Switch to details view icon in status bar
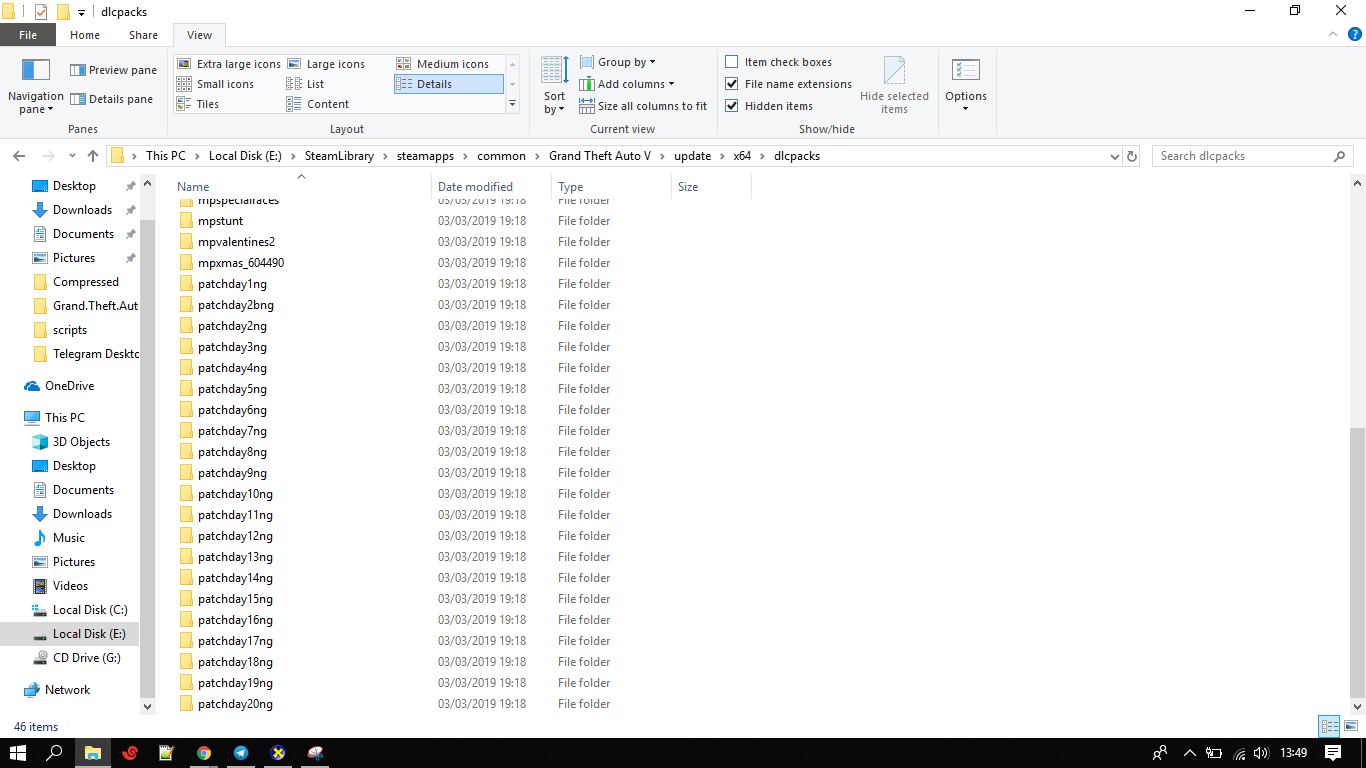Viewport: 1366px width, 768px height. (x=1329, y=727)
